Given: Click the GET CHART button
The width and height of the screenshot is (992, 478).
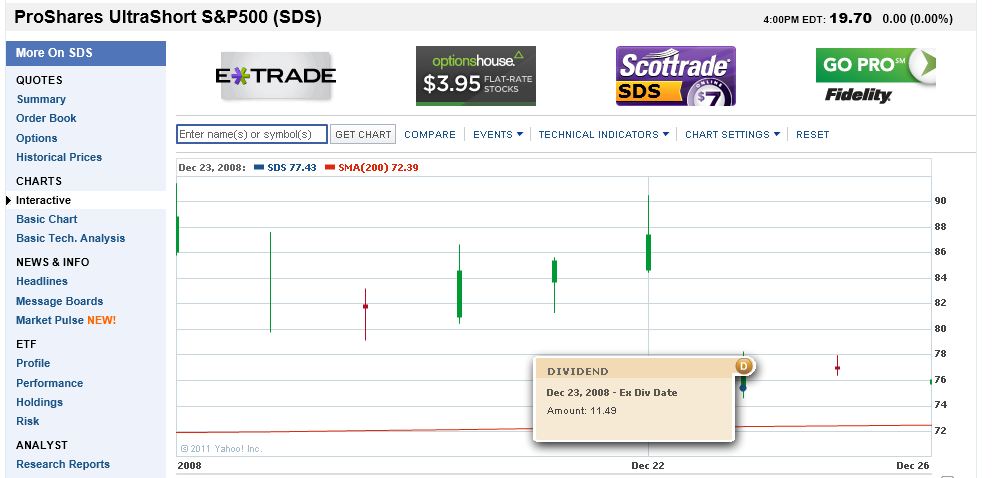Looking at the screenshot, I should pyautogui.click(x=363, y=134).
